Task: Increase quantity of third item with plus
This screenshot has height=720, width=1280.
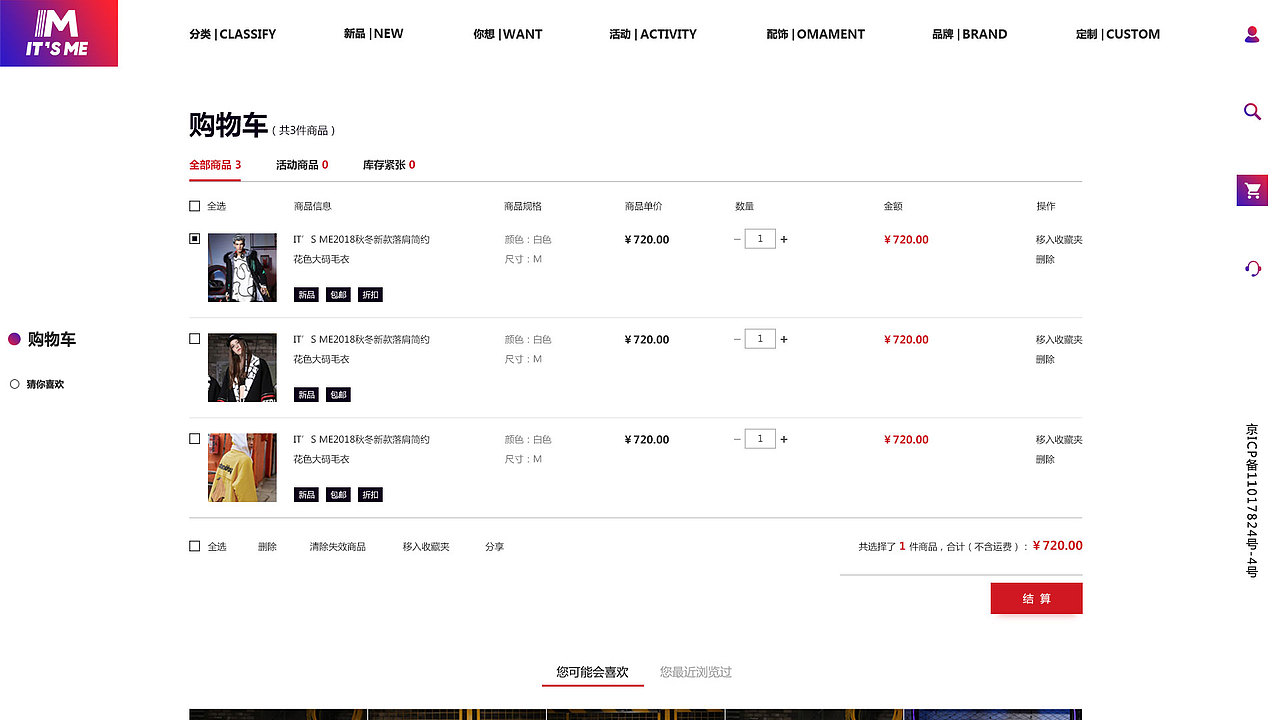Action: (x=784, y=440)
